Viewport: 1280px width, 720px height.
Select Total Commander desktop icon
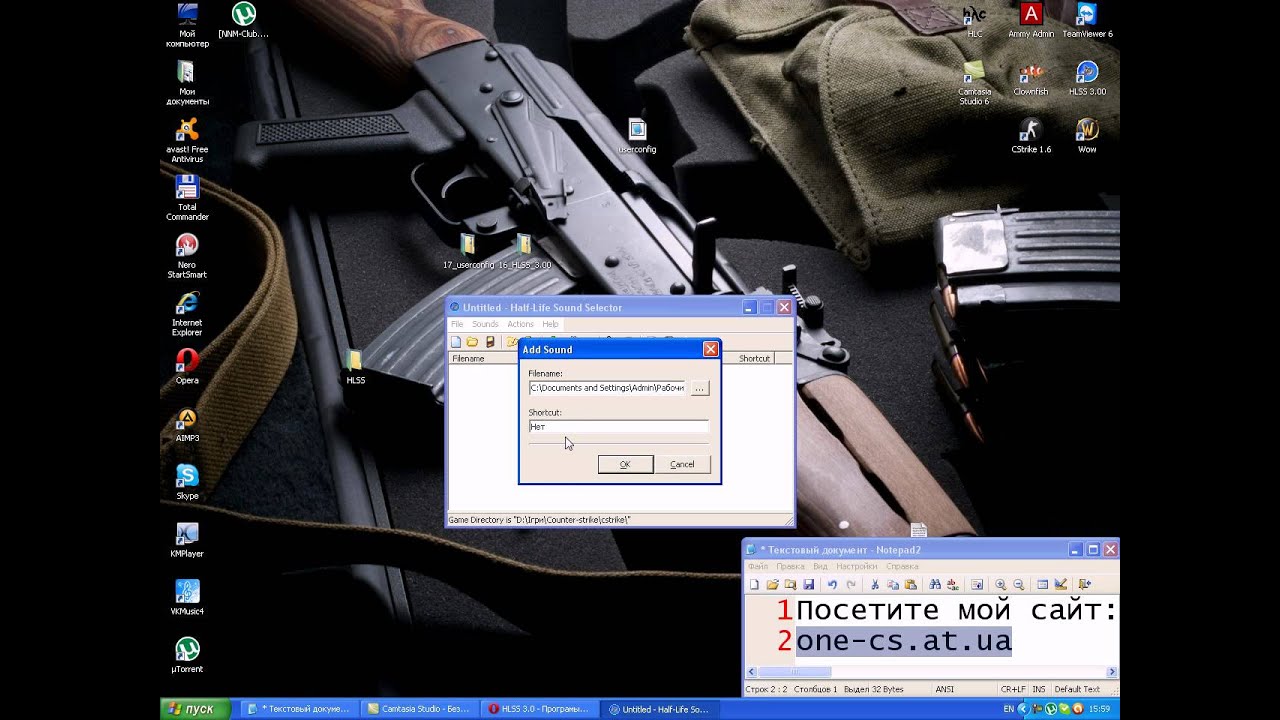click(187, 198)
